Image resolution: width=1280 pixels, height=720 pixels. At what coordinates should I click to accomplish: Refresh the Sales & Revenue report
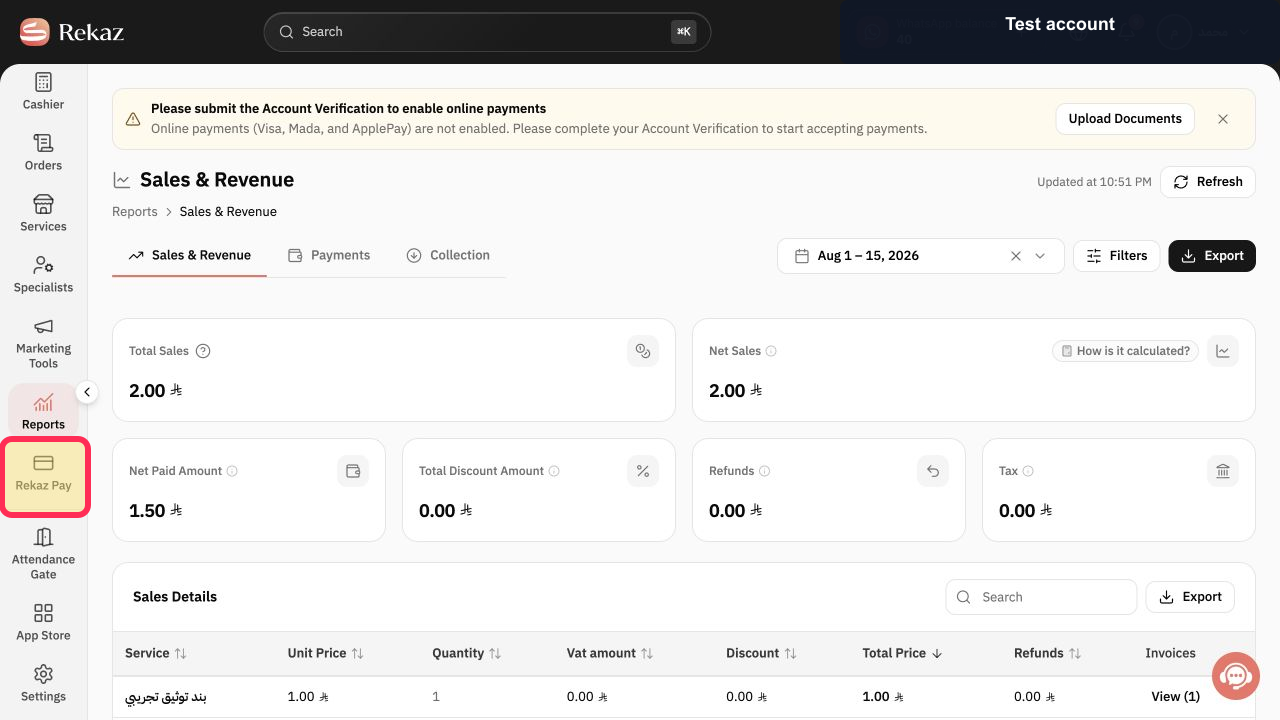[x=1208, y=182]
